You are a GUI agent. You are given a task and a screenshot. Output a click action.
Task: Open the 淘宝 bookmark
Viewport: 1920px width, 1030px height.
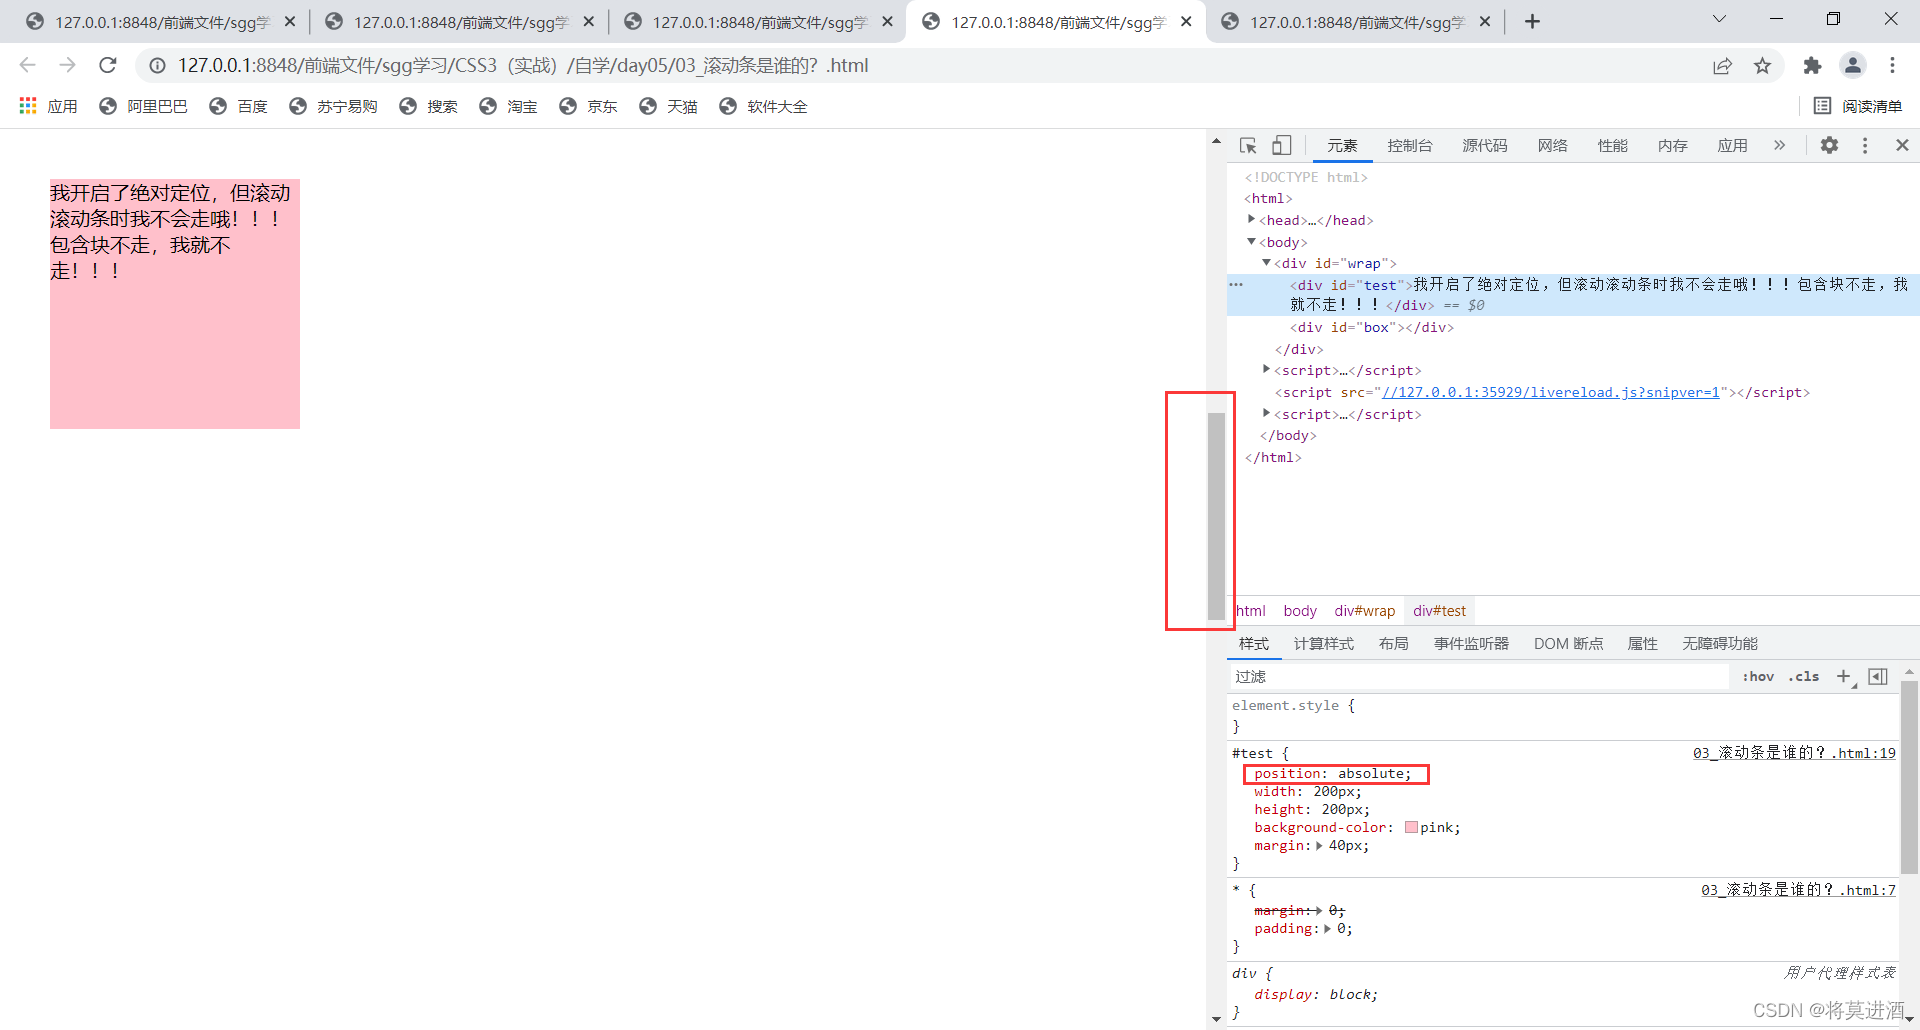tap(508, 106)
